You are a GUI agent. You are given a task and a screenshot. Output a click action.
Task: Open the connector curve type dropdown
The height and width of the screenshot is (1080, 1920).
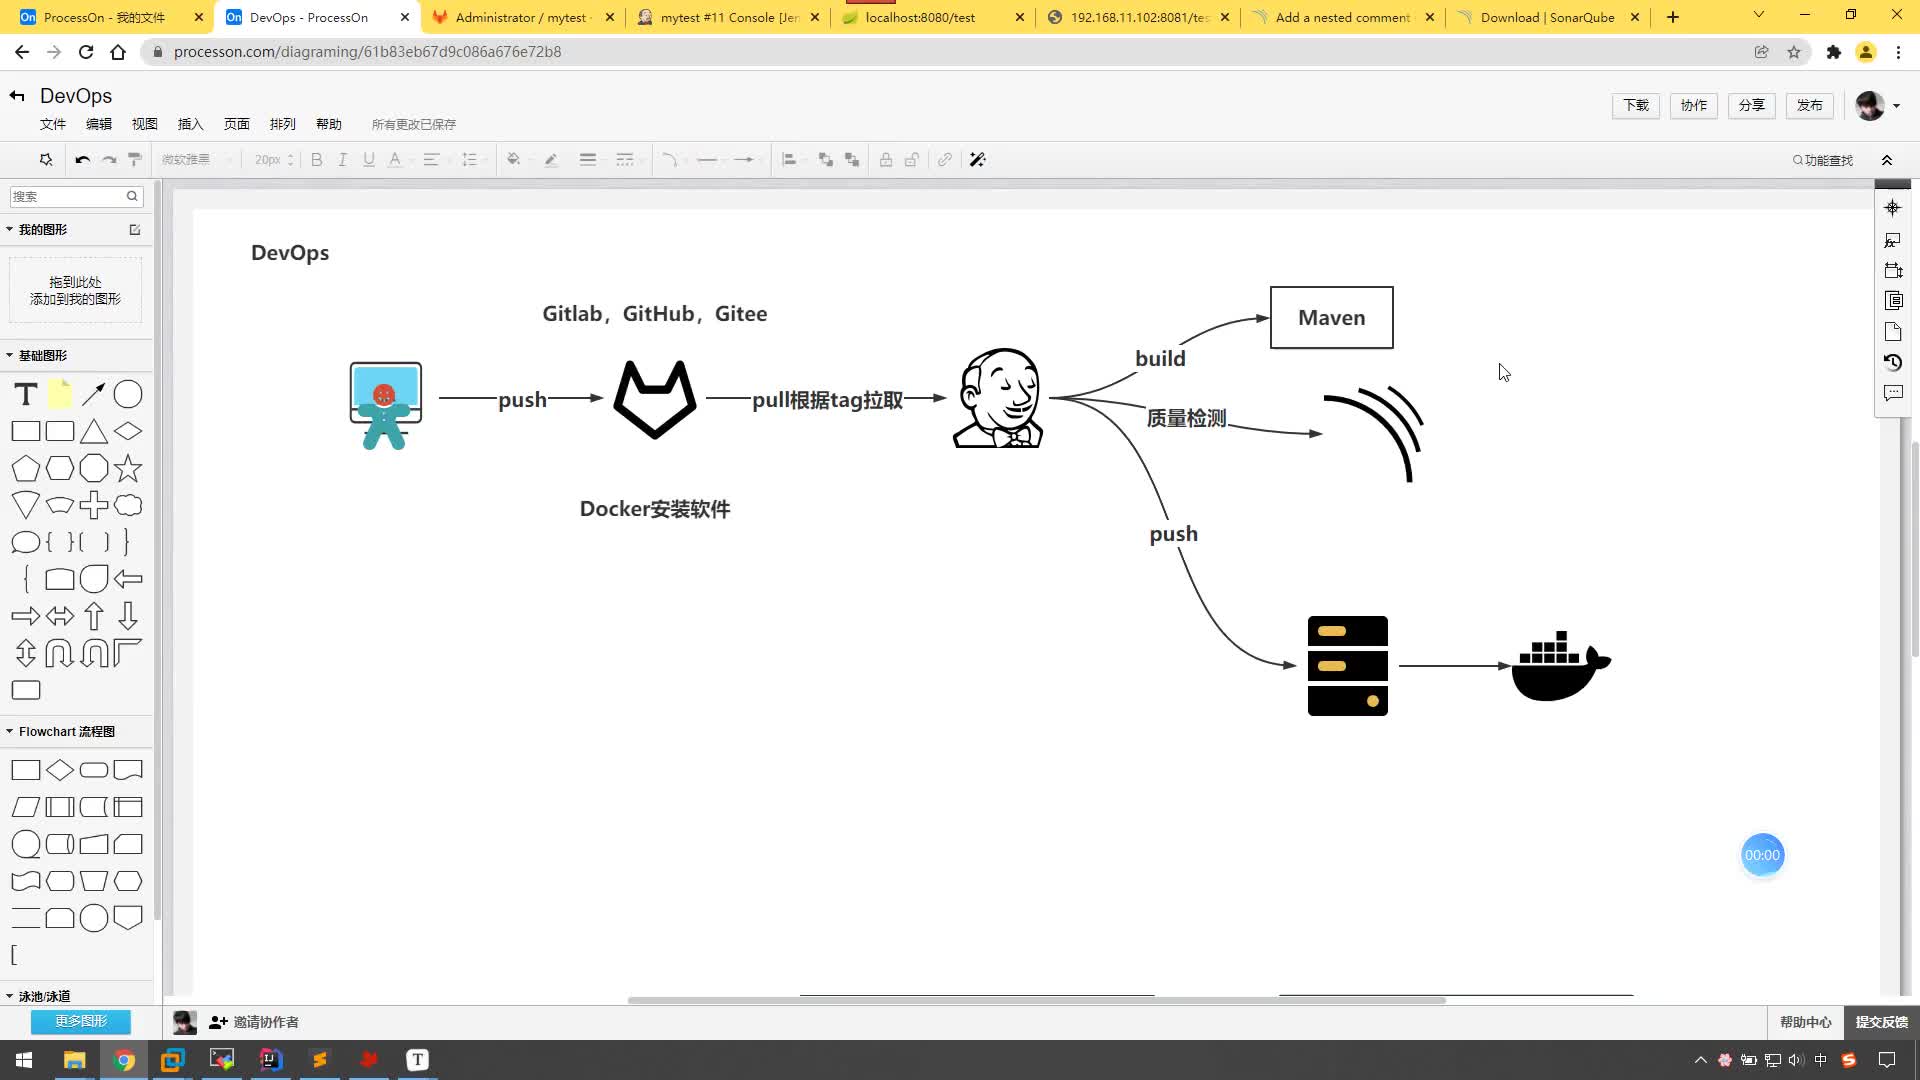click(x=670, y=160)
